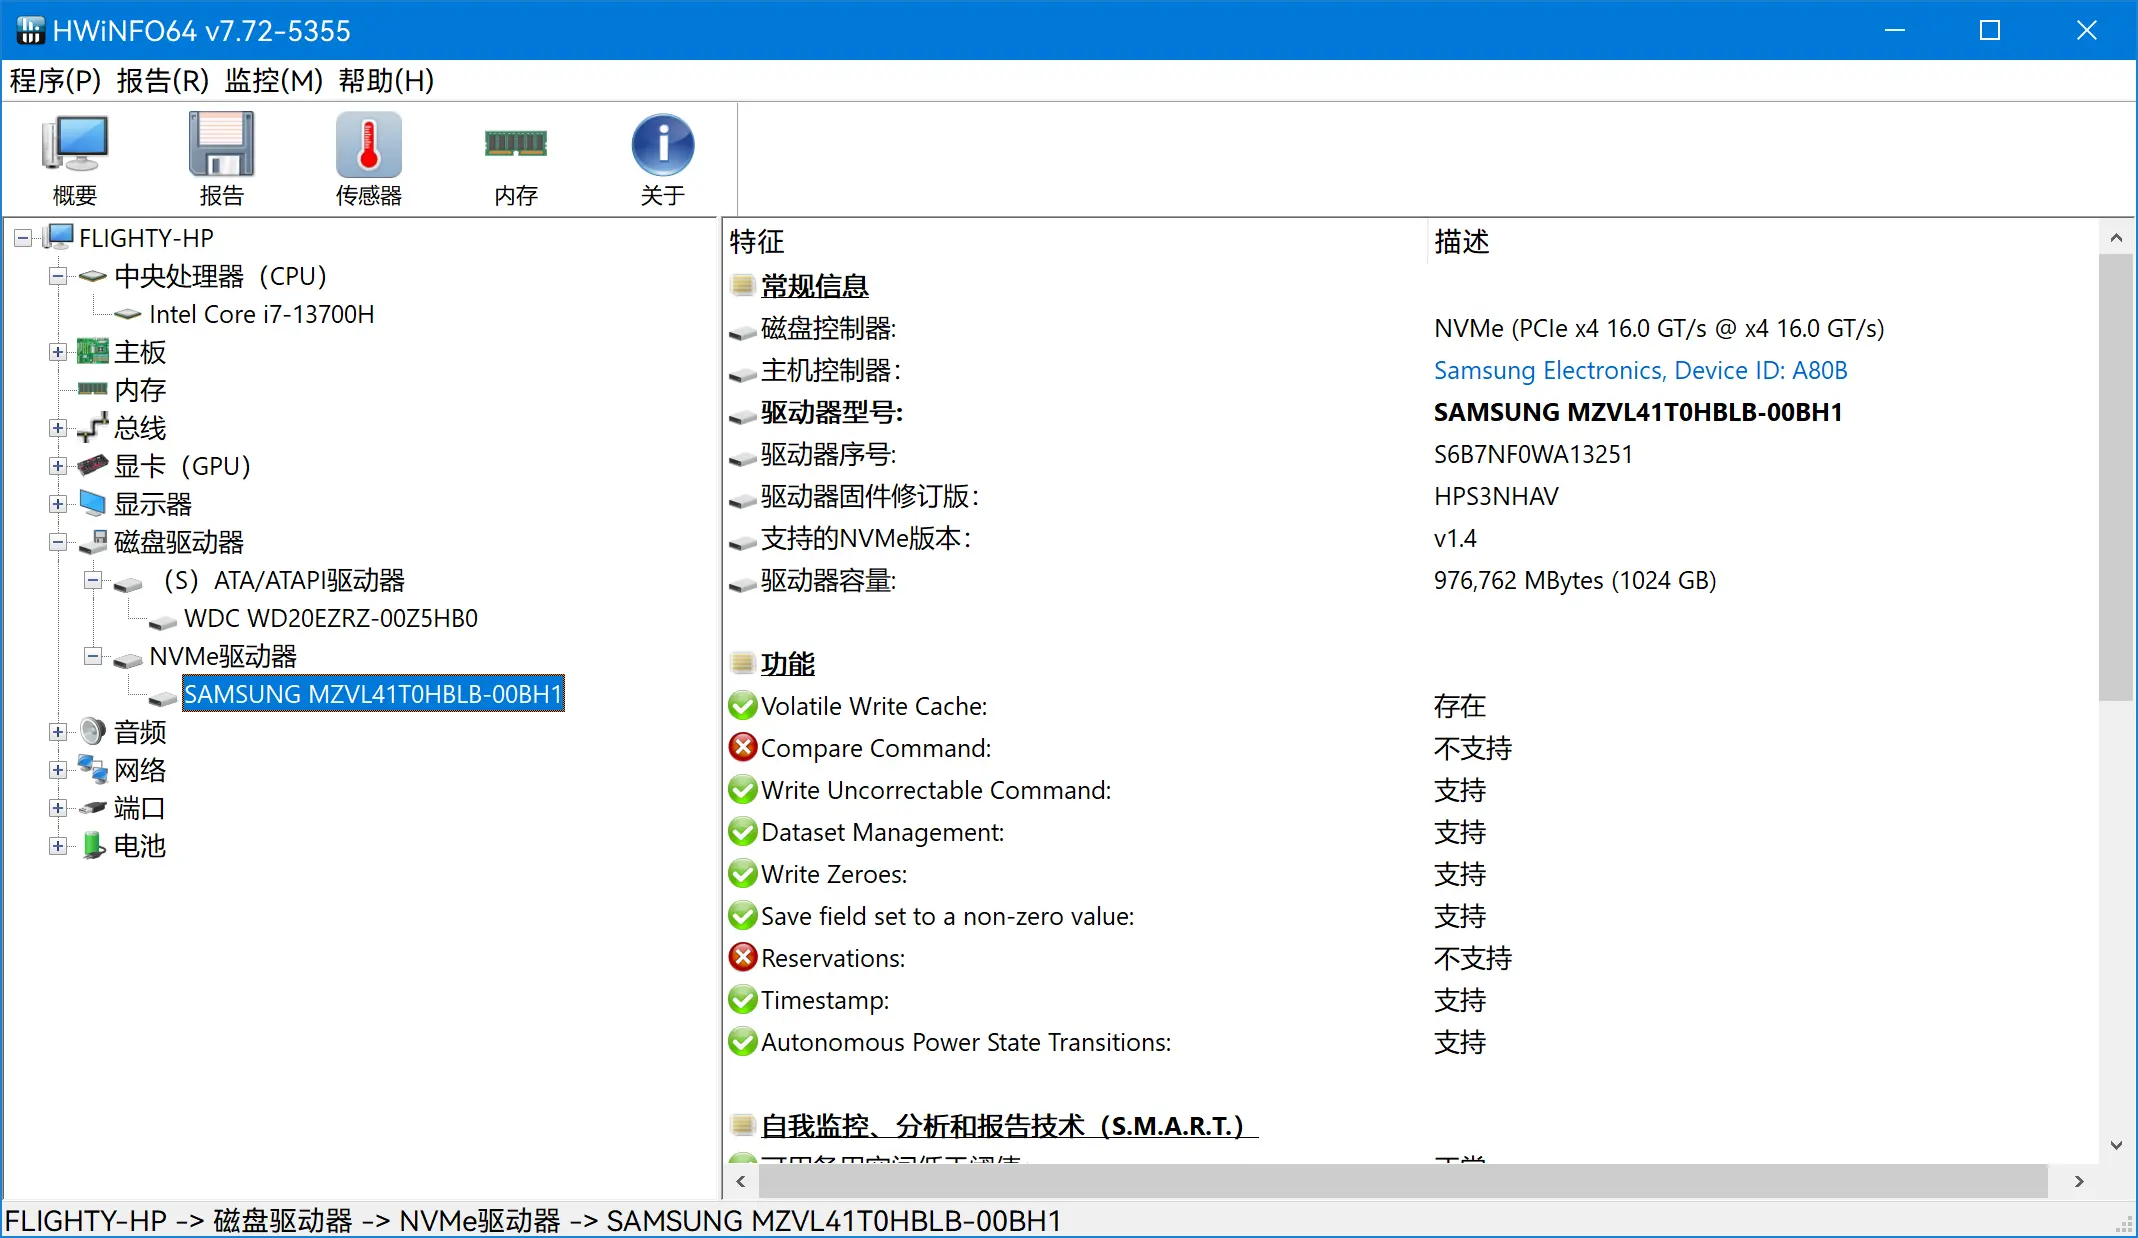Expand the 总线 tree node

[58, 428]
